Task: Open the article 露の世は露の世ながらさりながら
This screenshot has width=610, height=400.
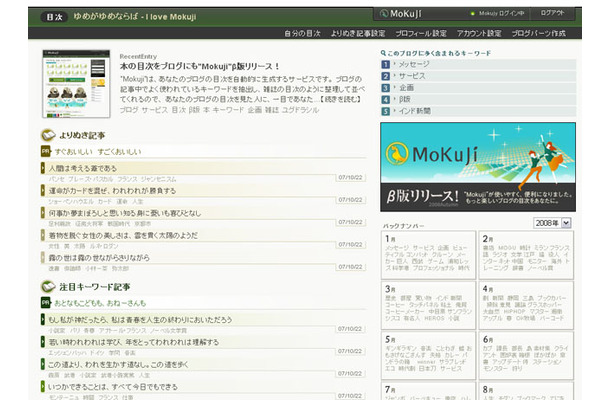Action: pos(99,258)
